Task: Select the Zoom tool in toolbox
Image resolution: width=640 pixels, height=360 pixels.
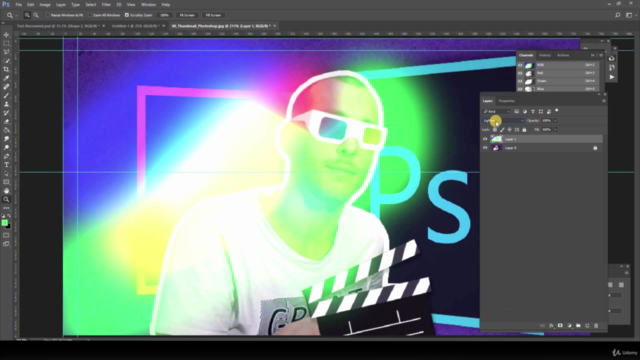Action: pyautogui.click(x=6, y=199)
